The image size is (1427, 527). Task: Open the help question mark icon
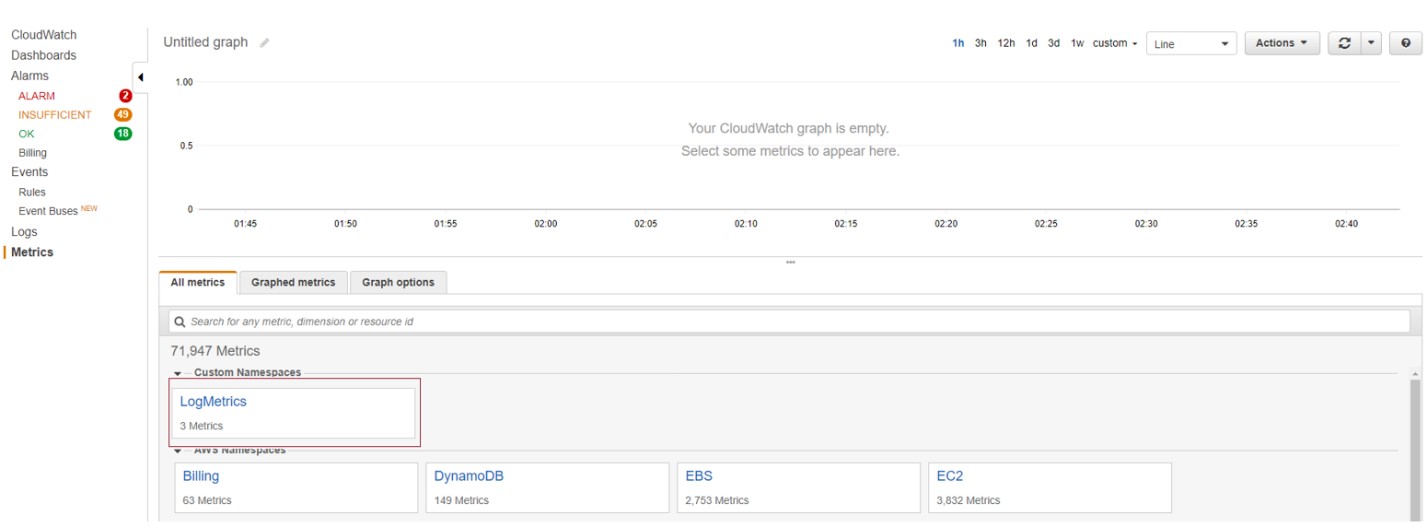pos(1406,43)
